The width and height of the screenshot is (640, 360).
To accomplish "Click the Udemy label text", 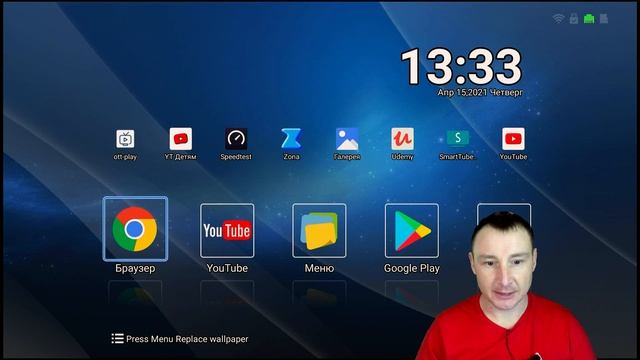I will (402, 157).
